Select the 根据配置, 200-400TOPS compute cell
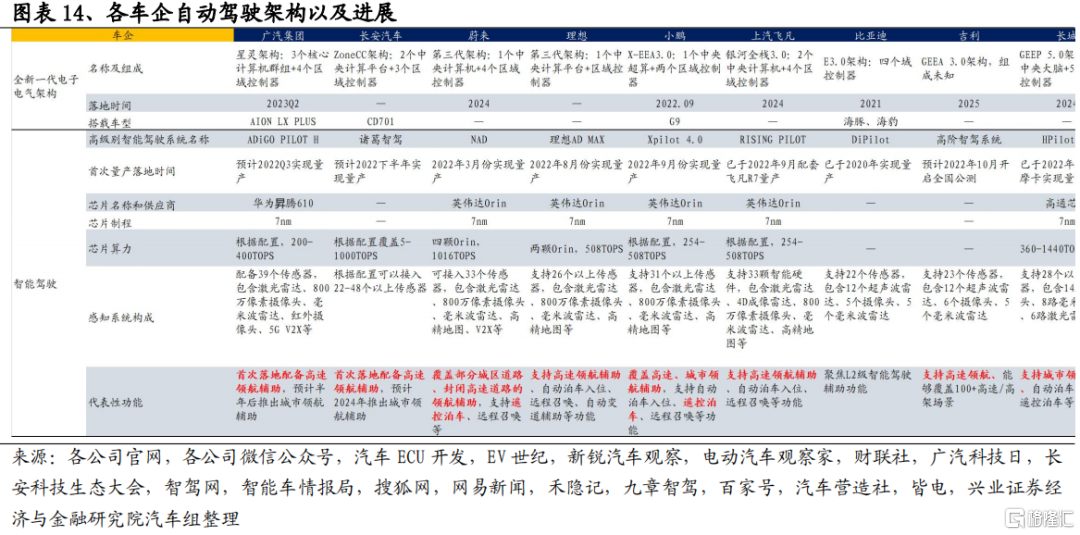The width and height of the screenshot is (1080, 535). pyautogui.click(x=274, y=248)
